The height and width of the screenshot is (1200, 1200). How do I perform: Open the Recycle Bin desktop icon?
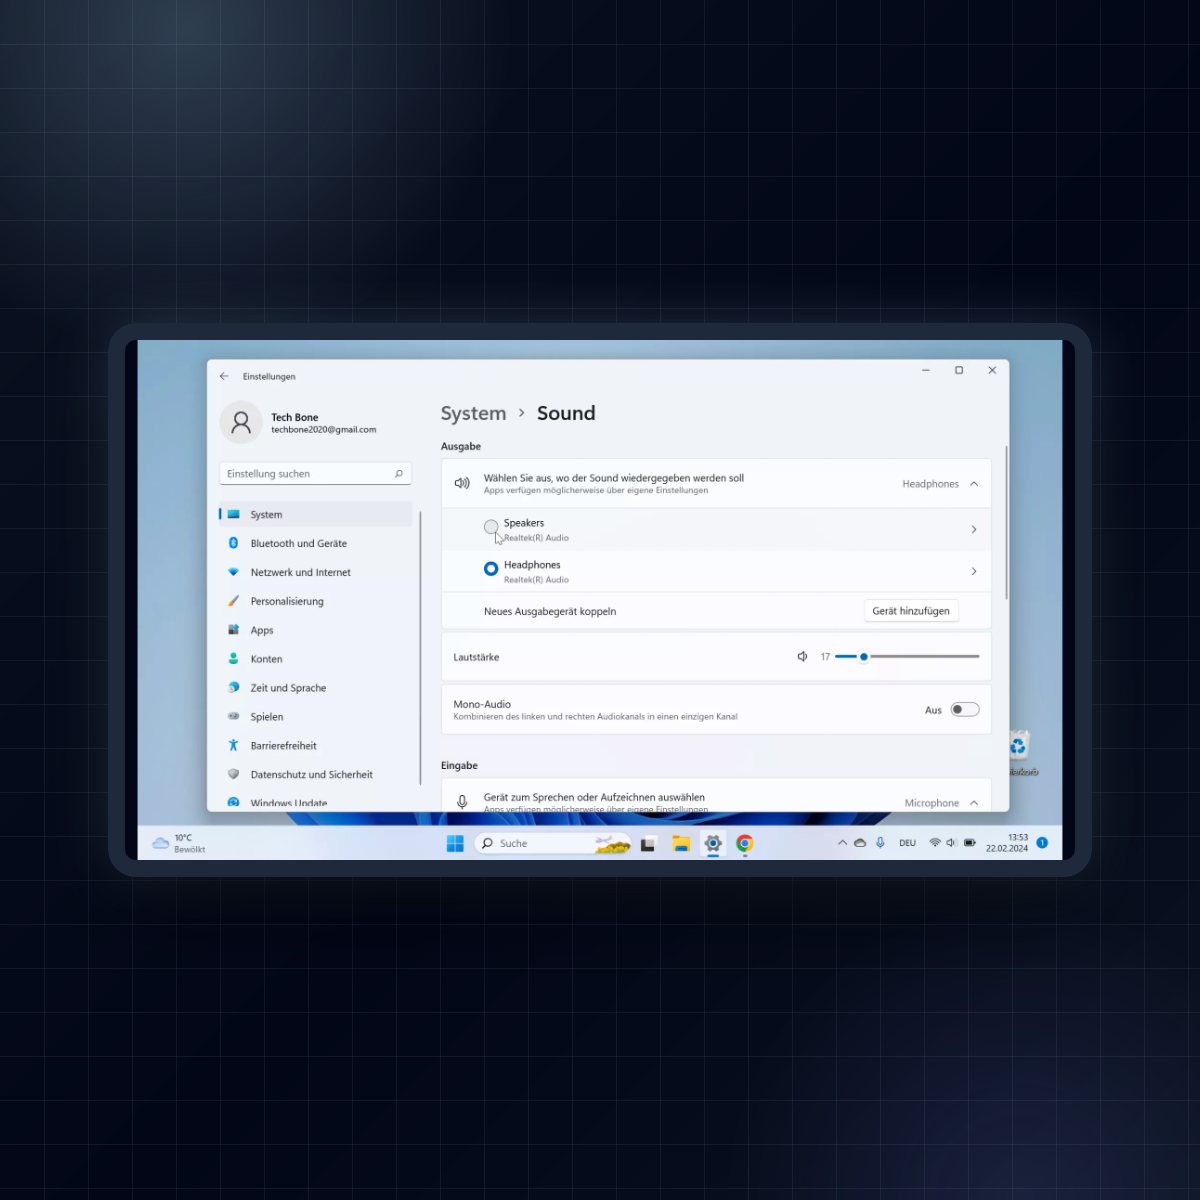tap(1020, 753)
